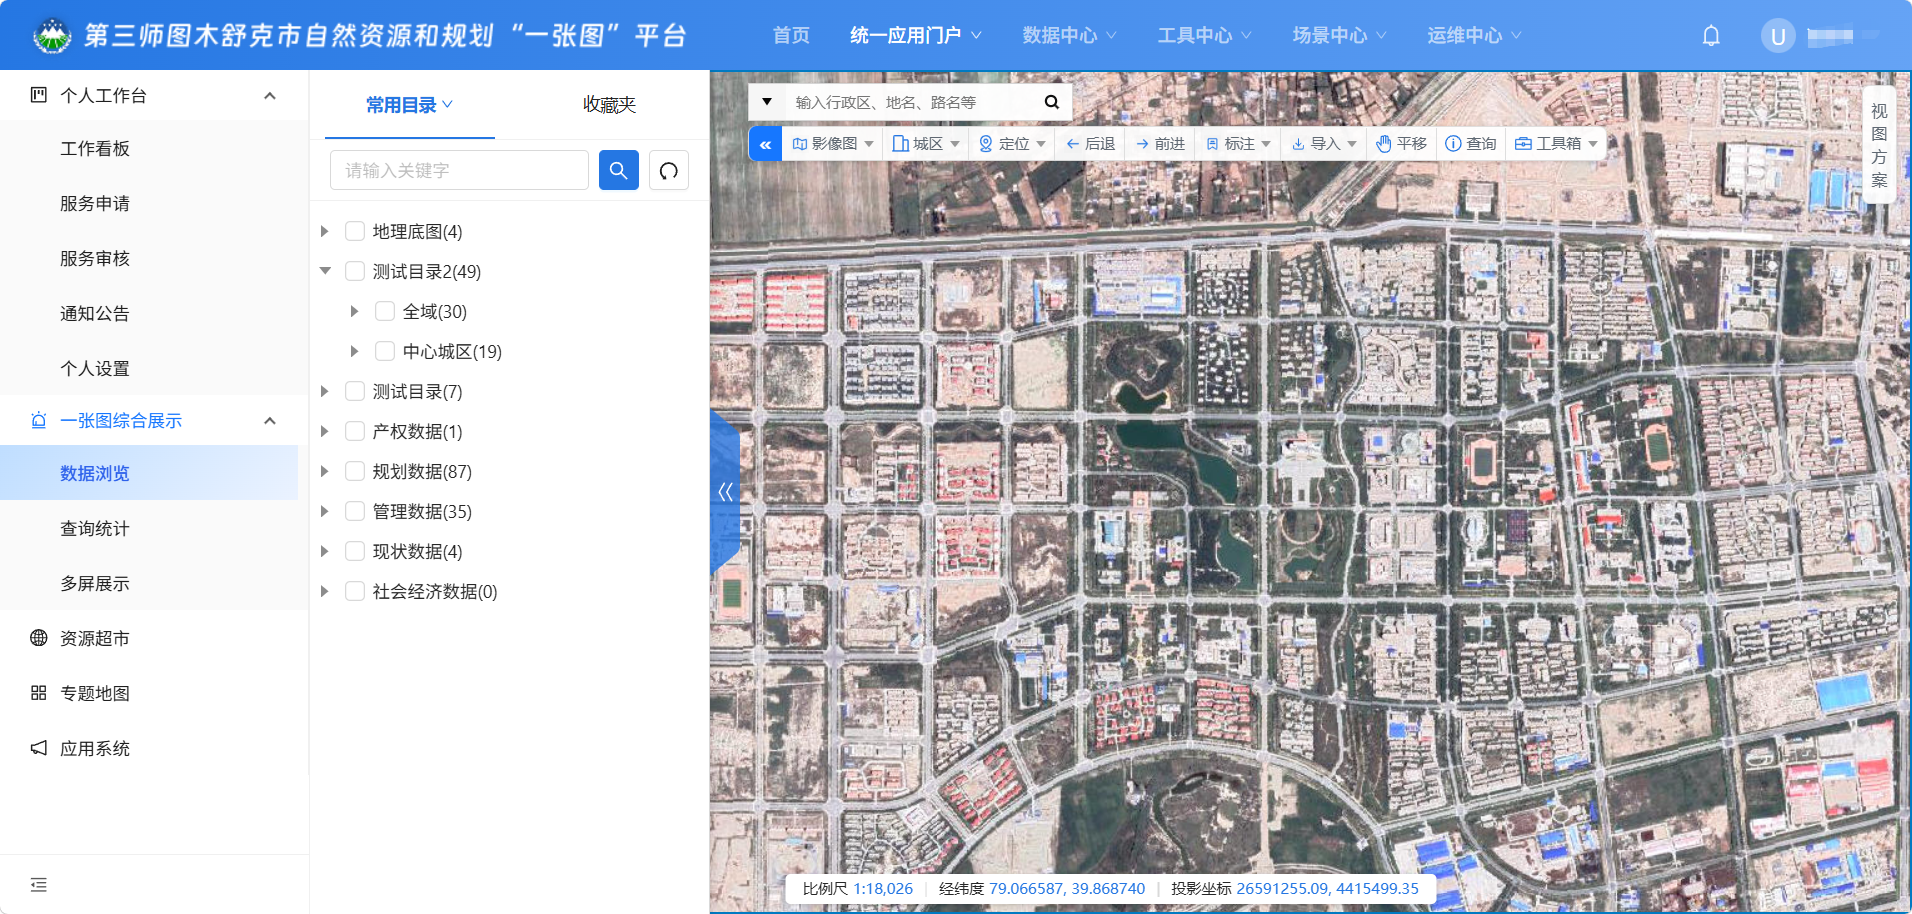Open the 工具中心 menu
Viewport: 1912px width, 914px height.
click(1204, 36)
